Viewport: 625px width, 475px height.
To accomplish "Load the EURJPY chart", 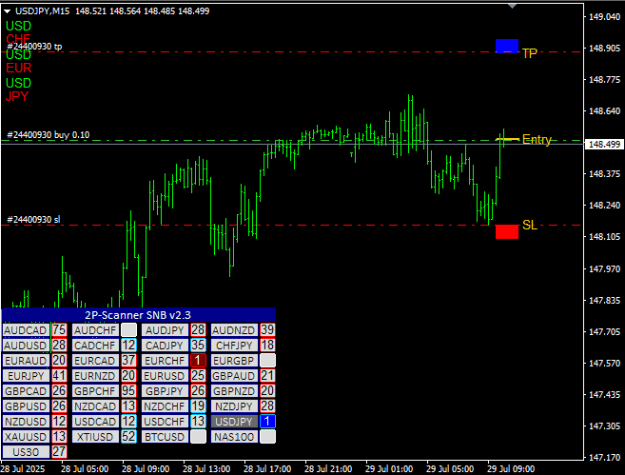I will 26,375.
